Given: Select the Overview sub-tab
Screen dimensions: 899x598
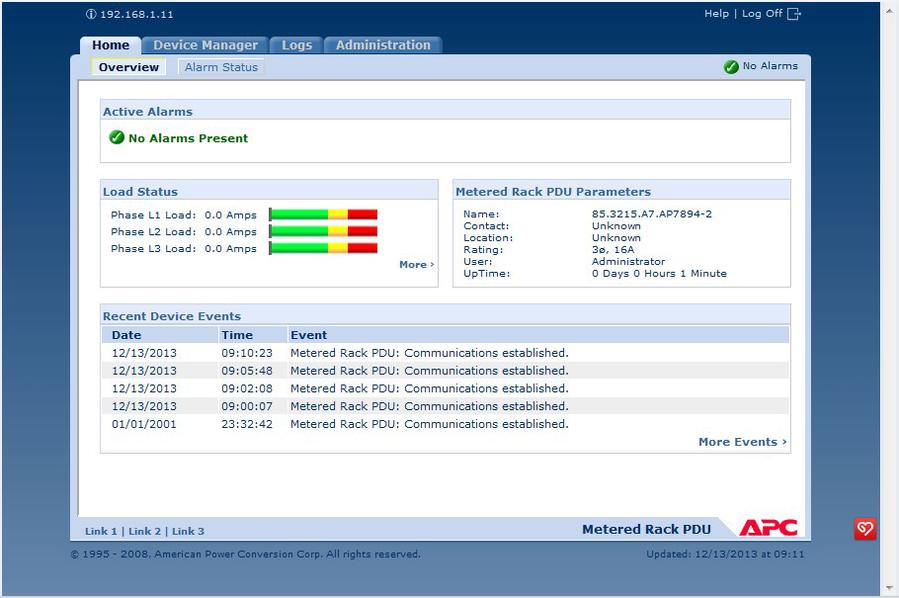Looking at the screenshot, I should tap(128, 67).
